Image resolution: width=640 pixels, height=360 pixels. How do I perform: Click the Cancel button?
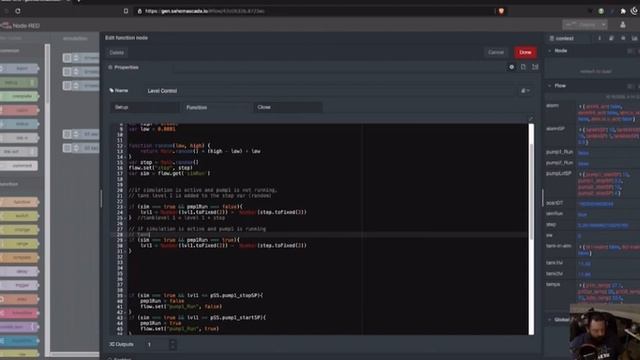(496, 52)
